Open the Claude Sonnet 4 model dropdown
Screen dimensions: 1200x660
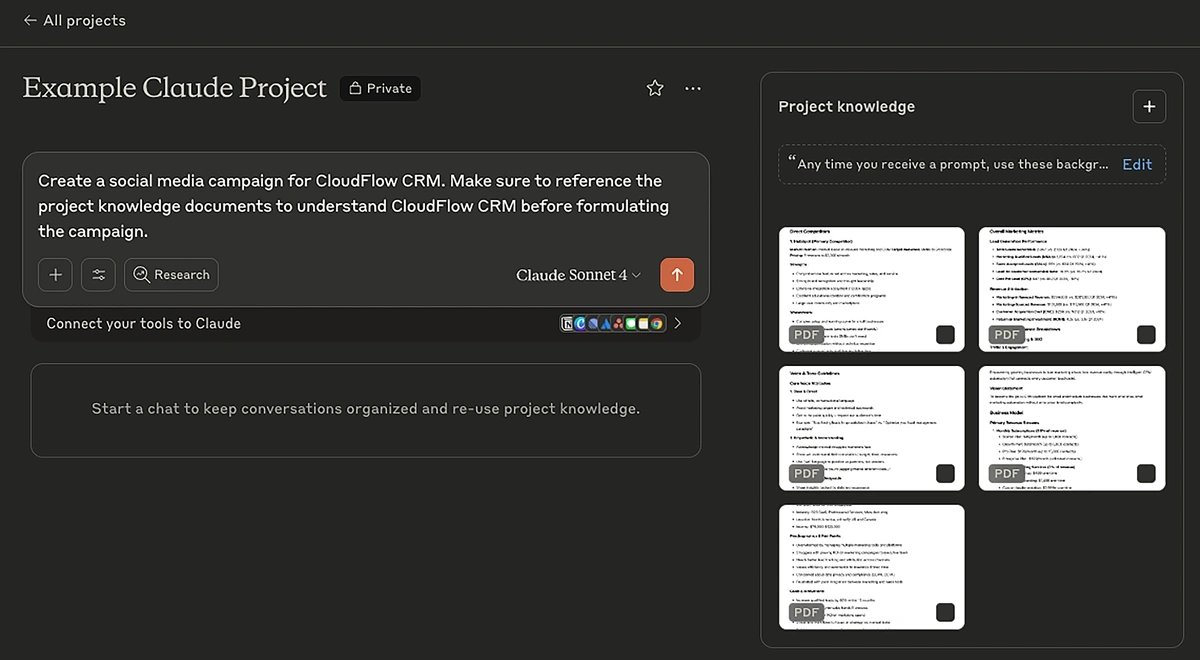click(x=578, y=275)
